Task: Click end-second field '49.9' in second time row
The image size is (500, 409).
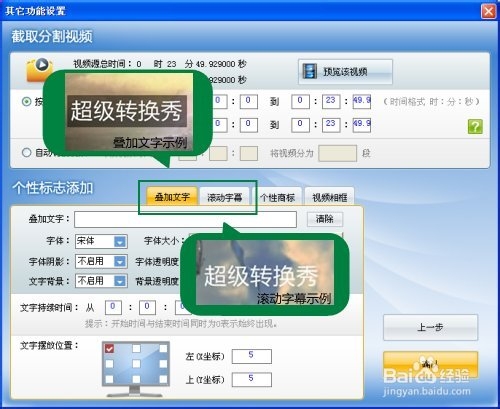Action: click(362, 125)
